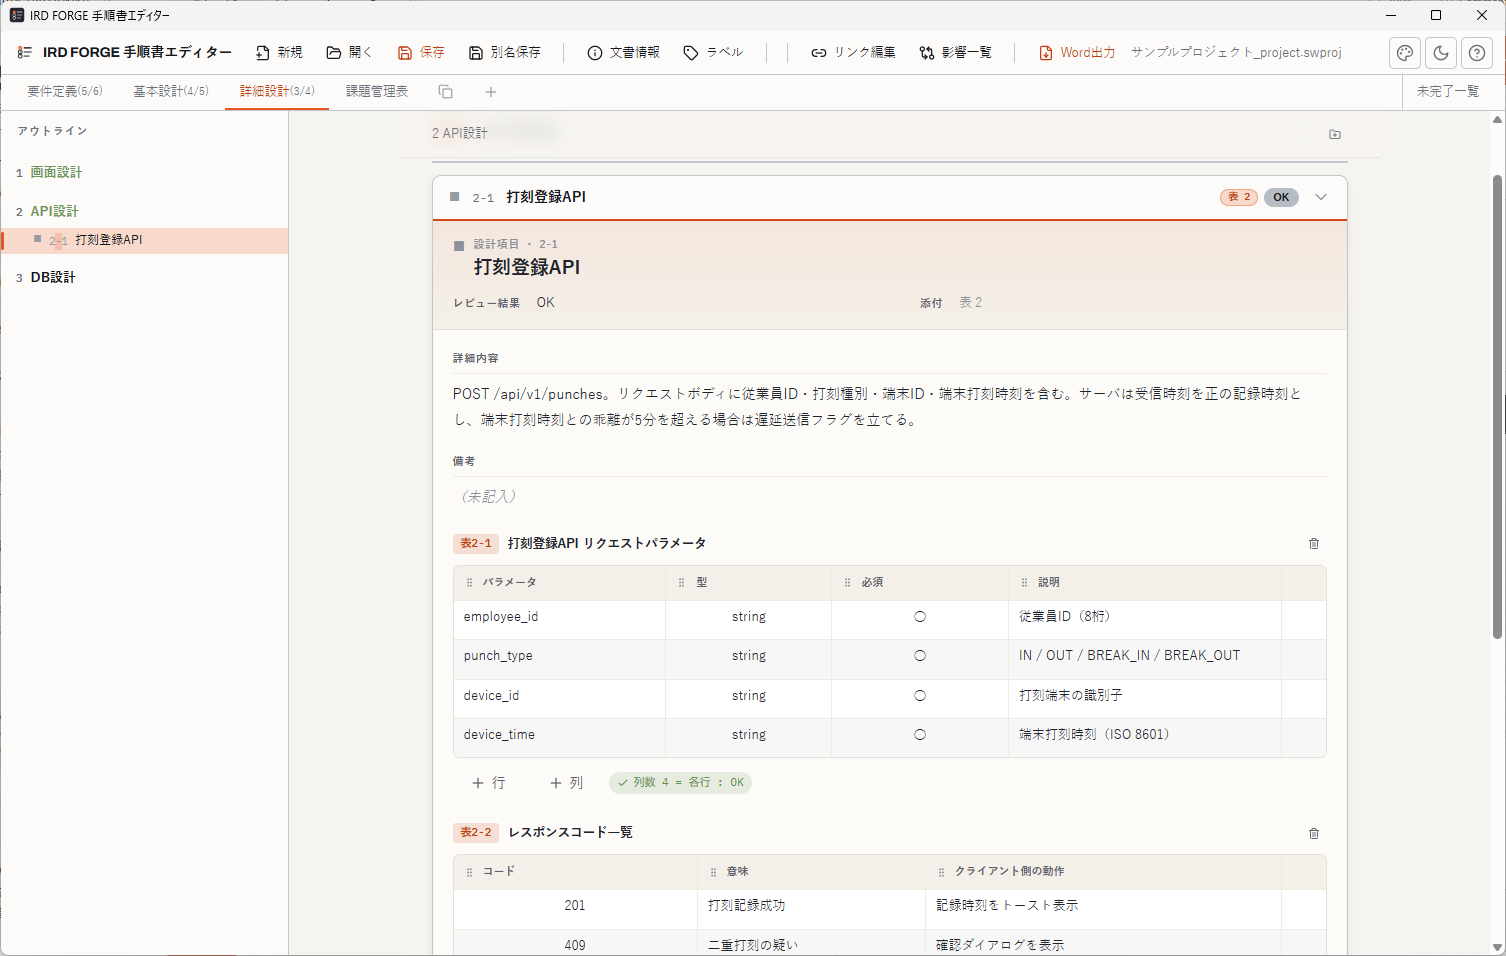Toggle required circle for punch_type
This screenshot has height=956, width=1506.
(x=920, y=656)
